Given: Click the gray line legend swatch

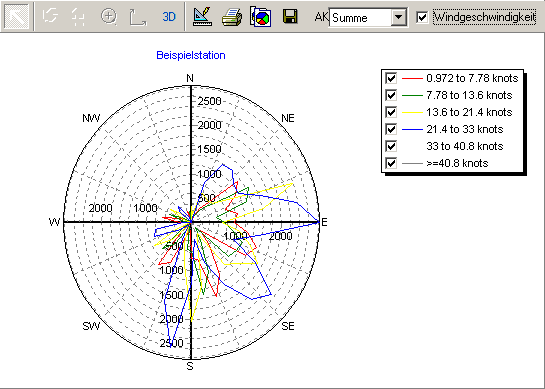Looking at the screenshot, I should 412,163.
